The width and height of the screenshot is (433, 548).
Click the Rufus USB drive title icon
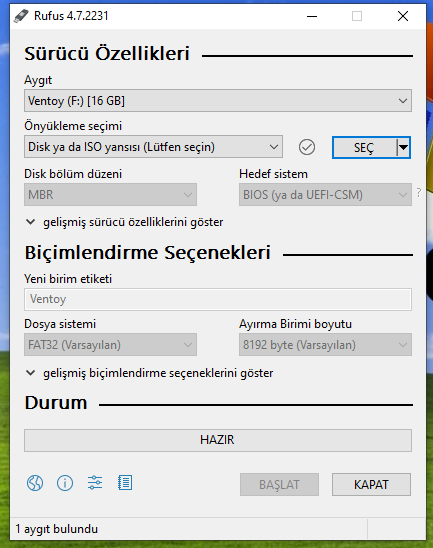(21, 16)
